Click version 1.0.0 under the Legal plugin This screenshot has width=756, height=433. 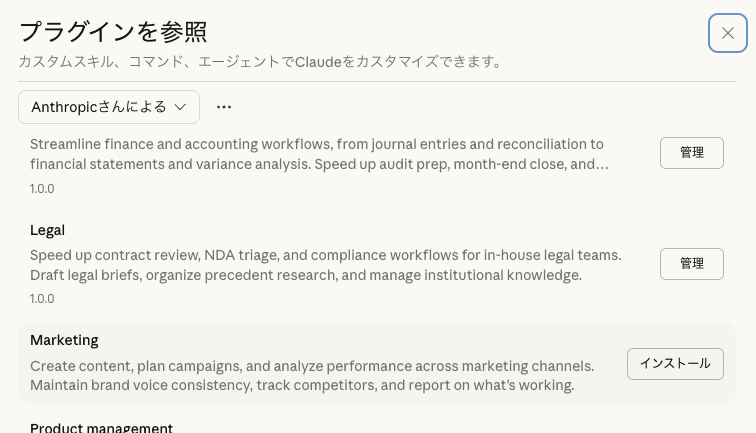coord(42,298)
